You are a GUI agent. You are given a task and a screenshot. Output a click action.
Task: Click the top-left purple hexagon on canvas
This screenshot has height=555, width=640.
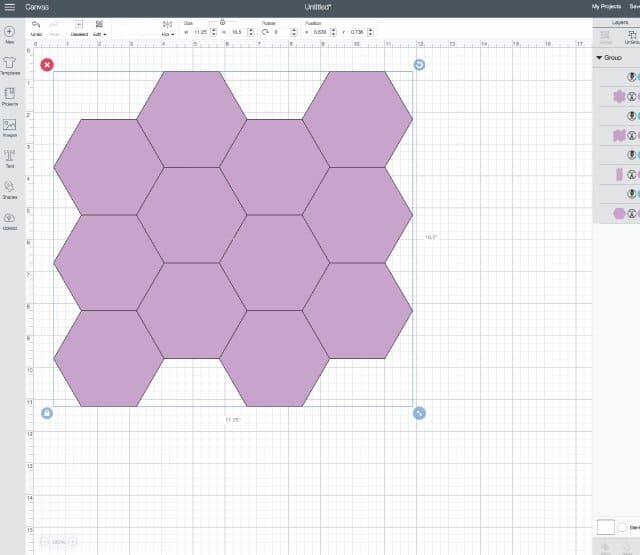109,167
